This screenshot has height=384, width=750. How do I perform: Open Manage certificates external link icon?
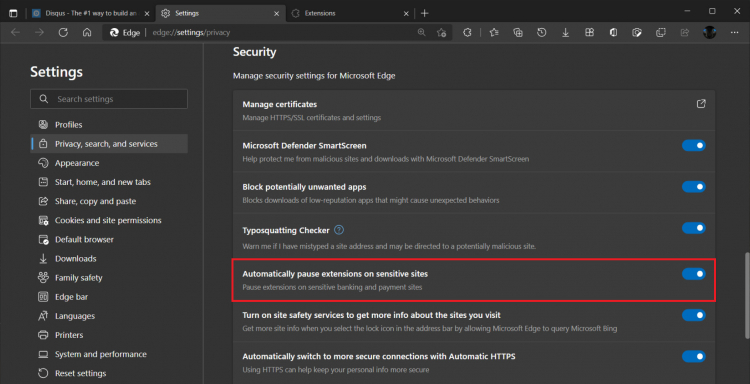pyautogui.click(x=701, y=104)
